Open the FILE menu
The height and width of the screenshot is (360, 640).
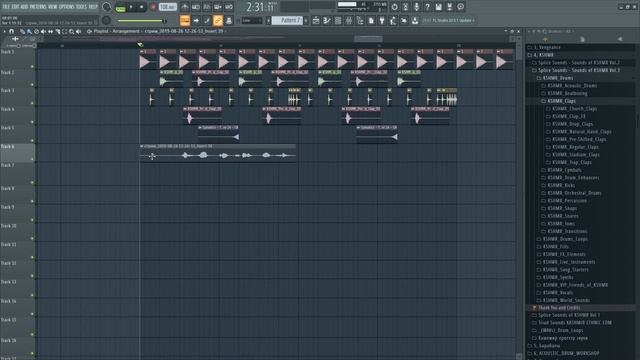pos(6,7)
